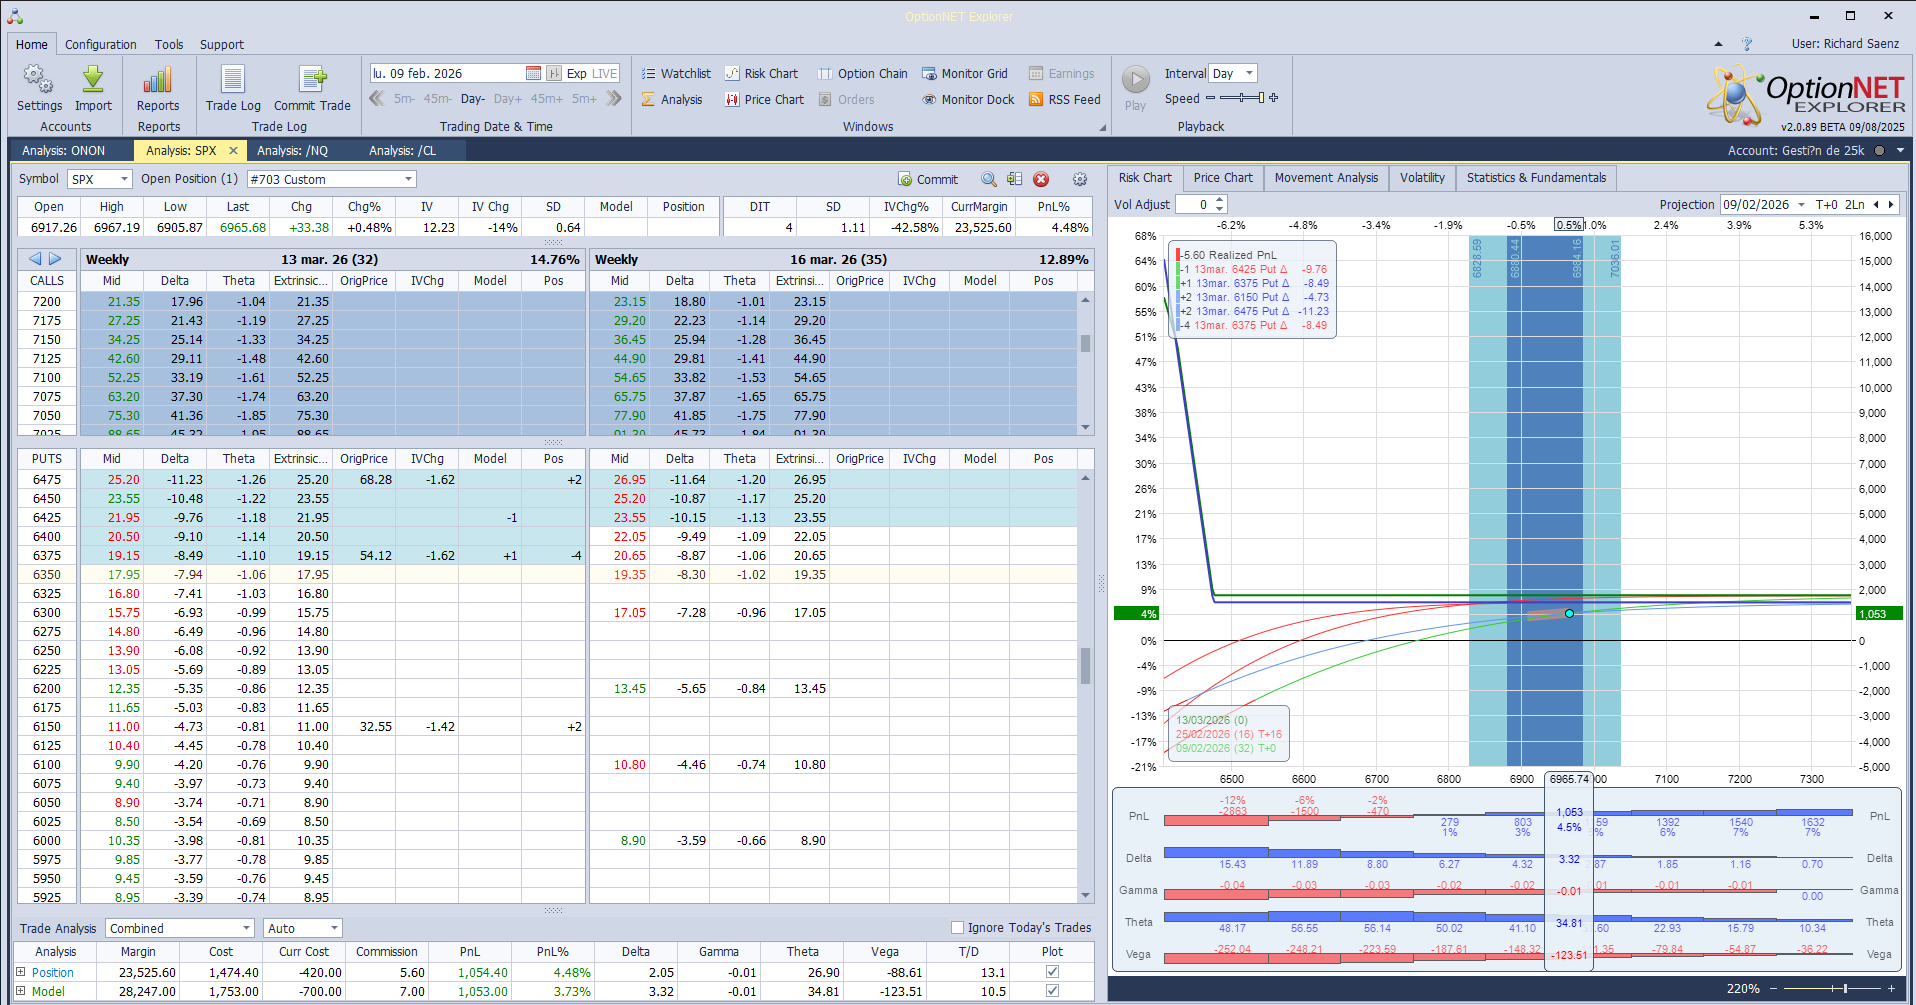Adjust the chart zoom slider at 220%
Screen dimensions: 1916x1005
[x=1831, y=988]
